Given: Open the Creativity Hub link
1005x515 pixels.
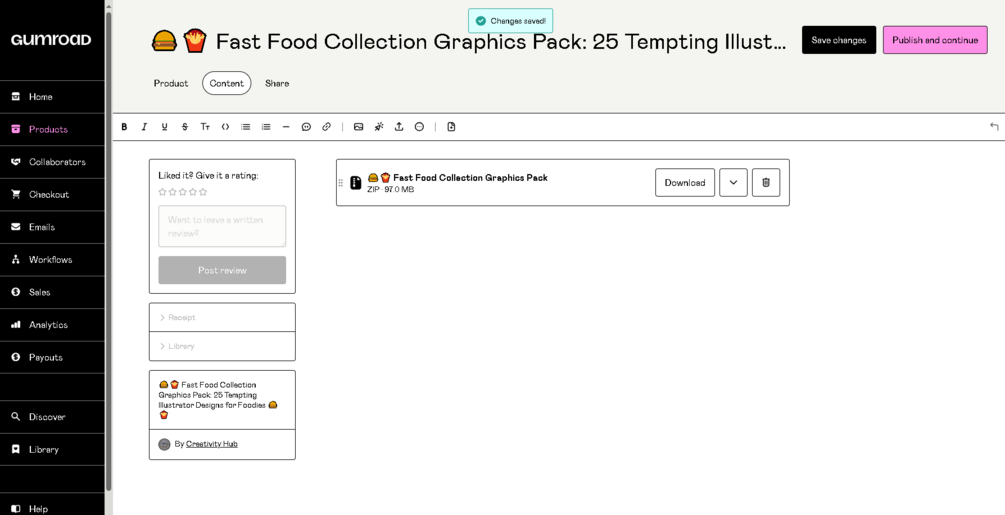Looking at the screenshot, I should point(212,444).
